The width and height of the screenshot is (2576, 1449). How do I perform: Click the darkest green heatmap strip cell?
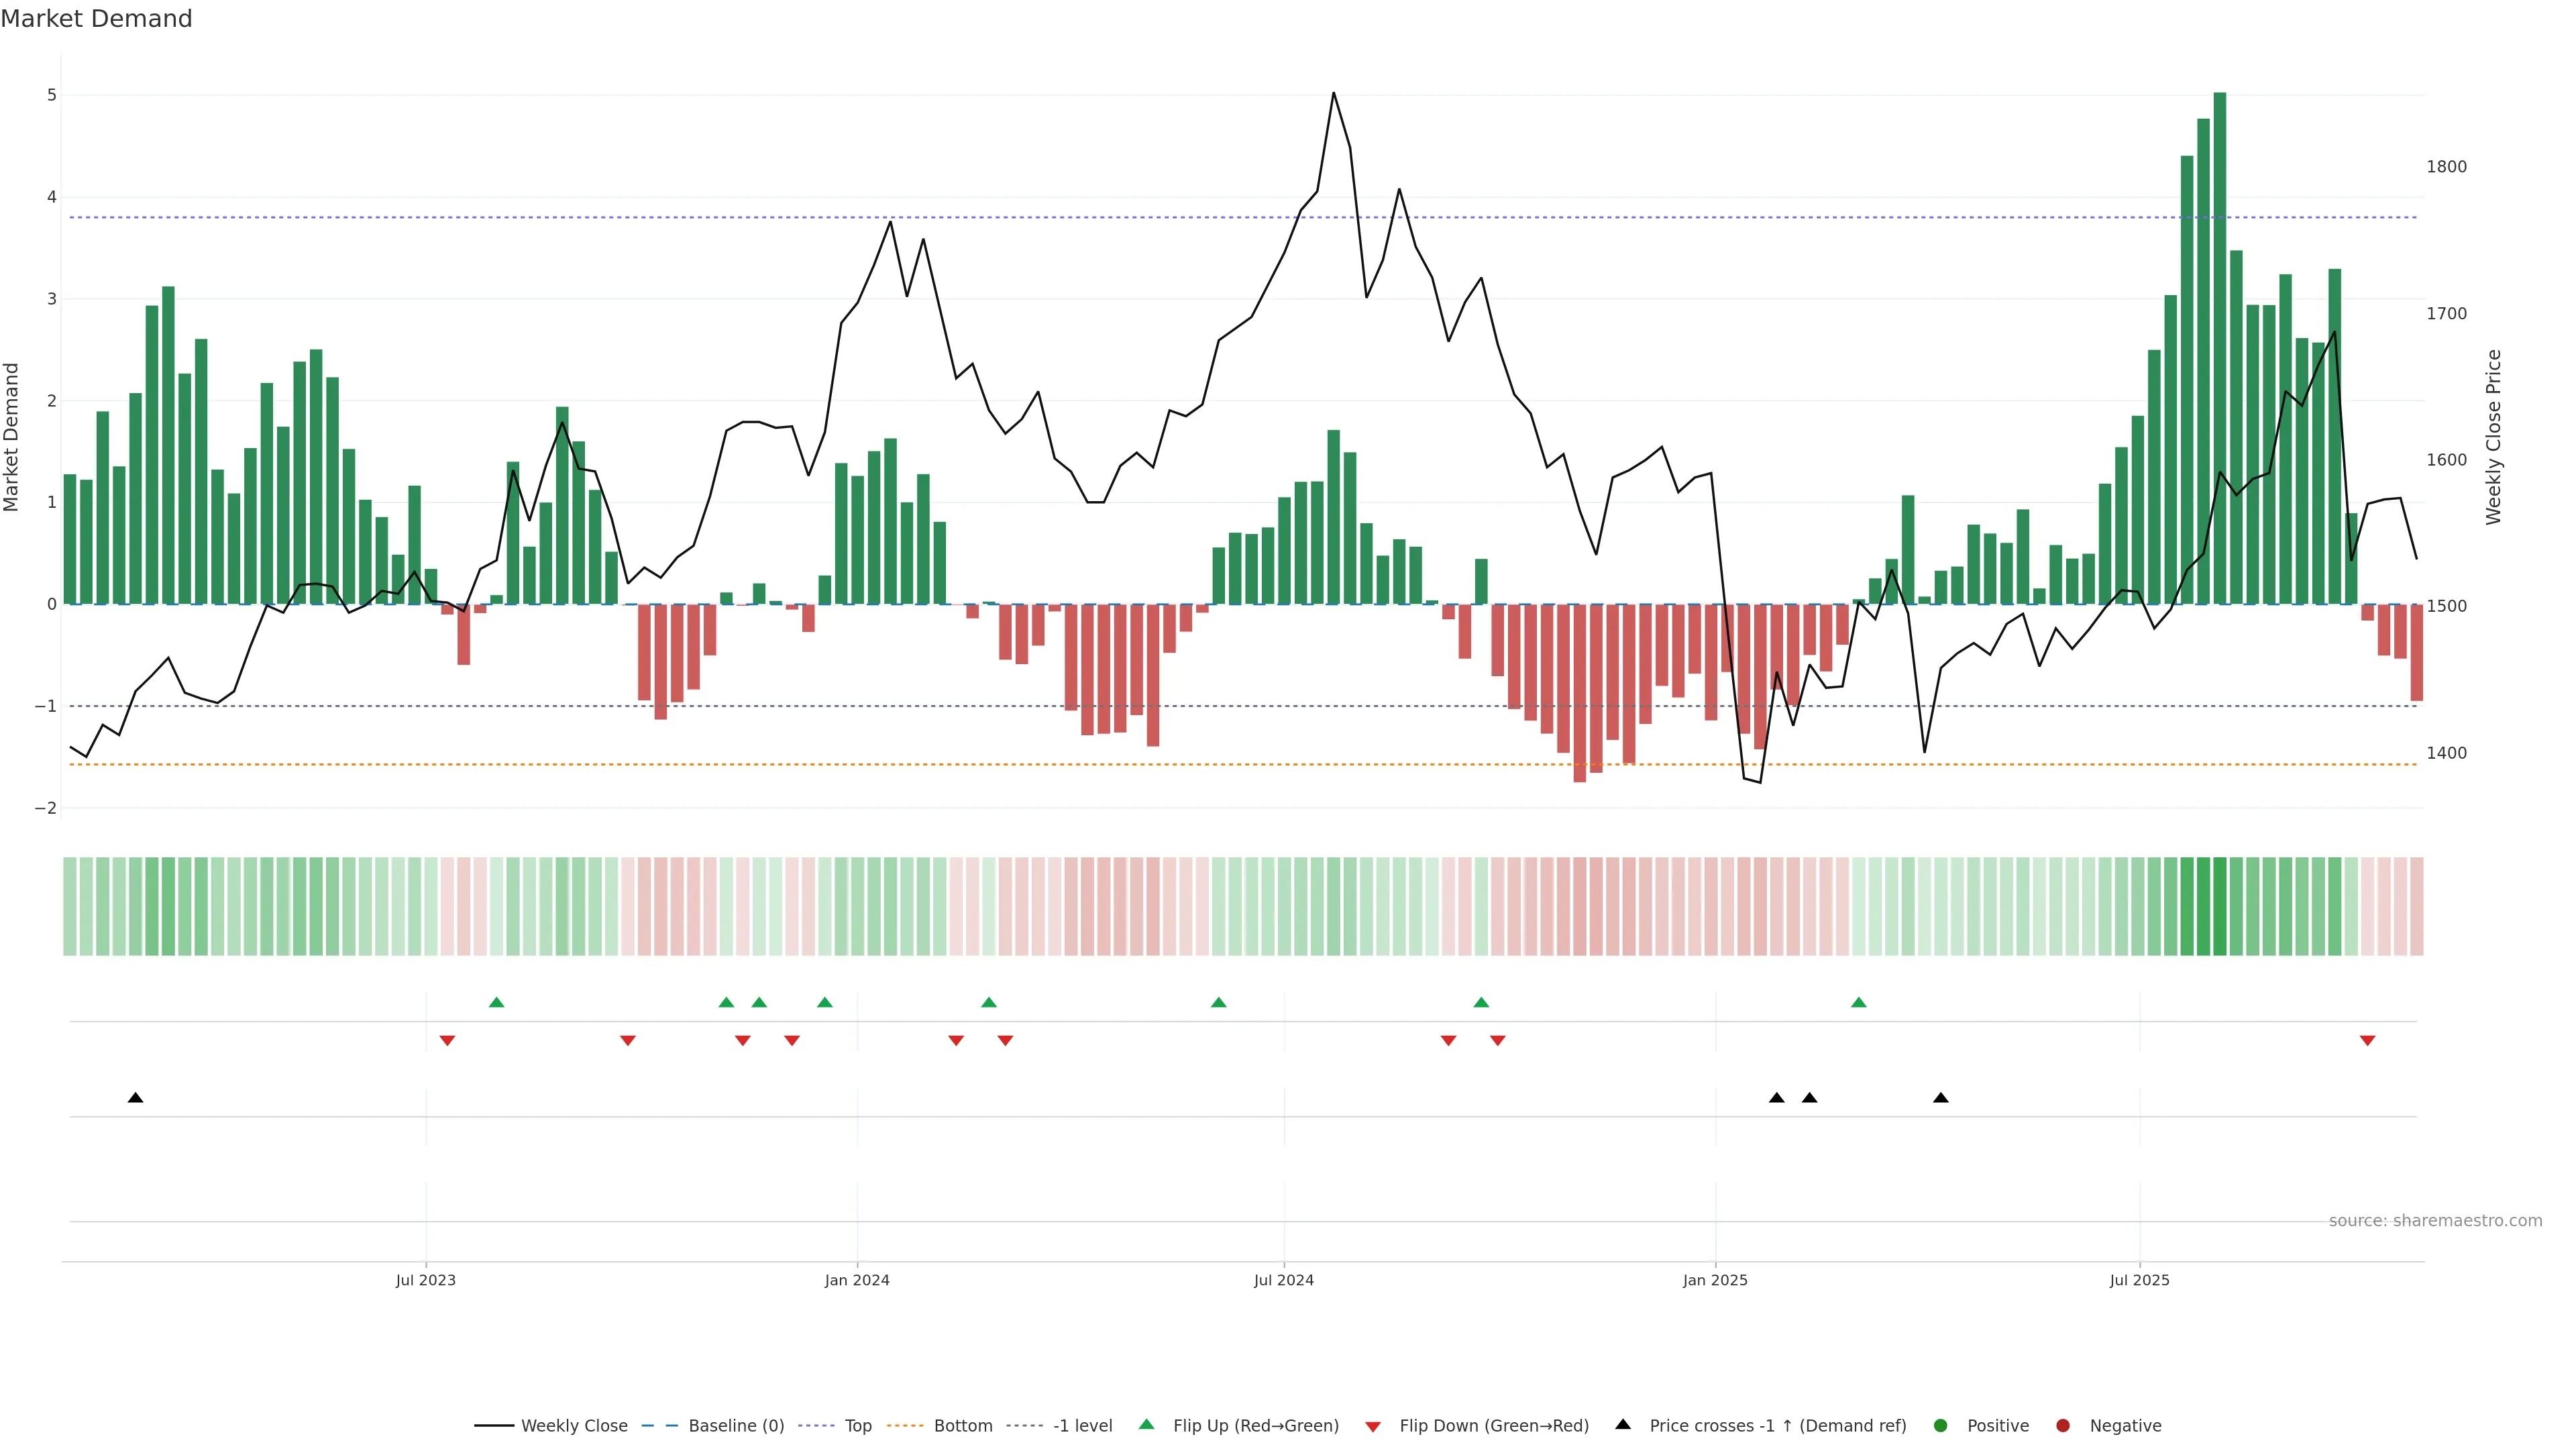[2220, 906]
